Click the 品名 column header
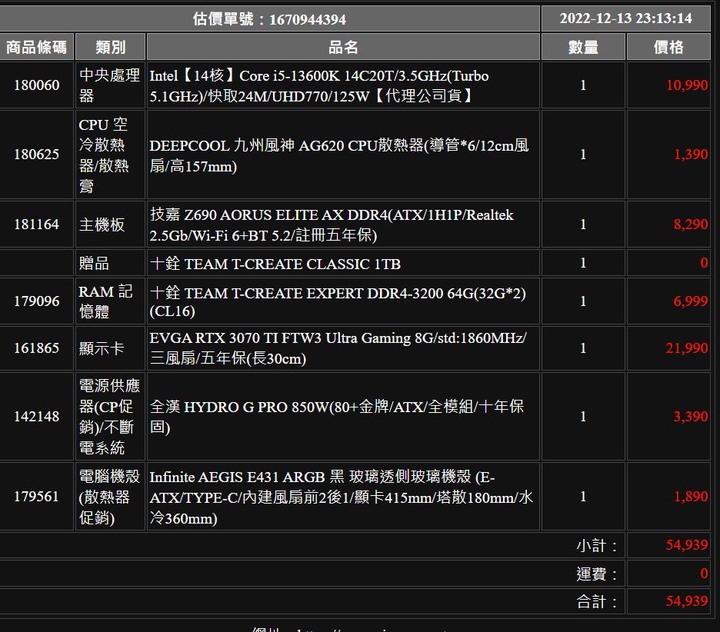 (343, 47)
